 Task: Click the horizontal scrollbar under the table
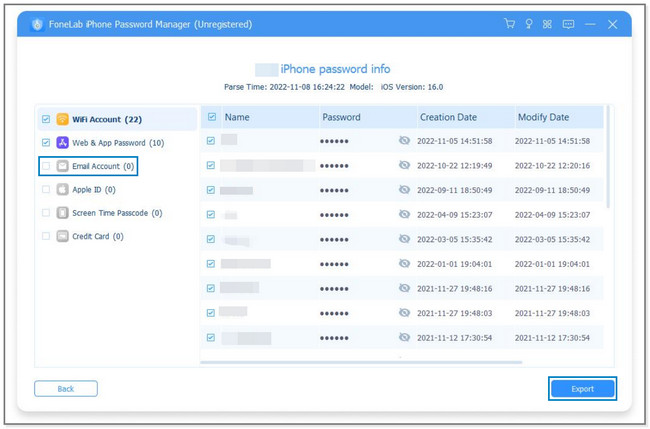[x=361, y=362]
